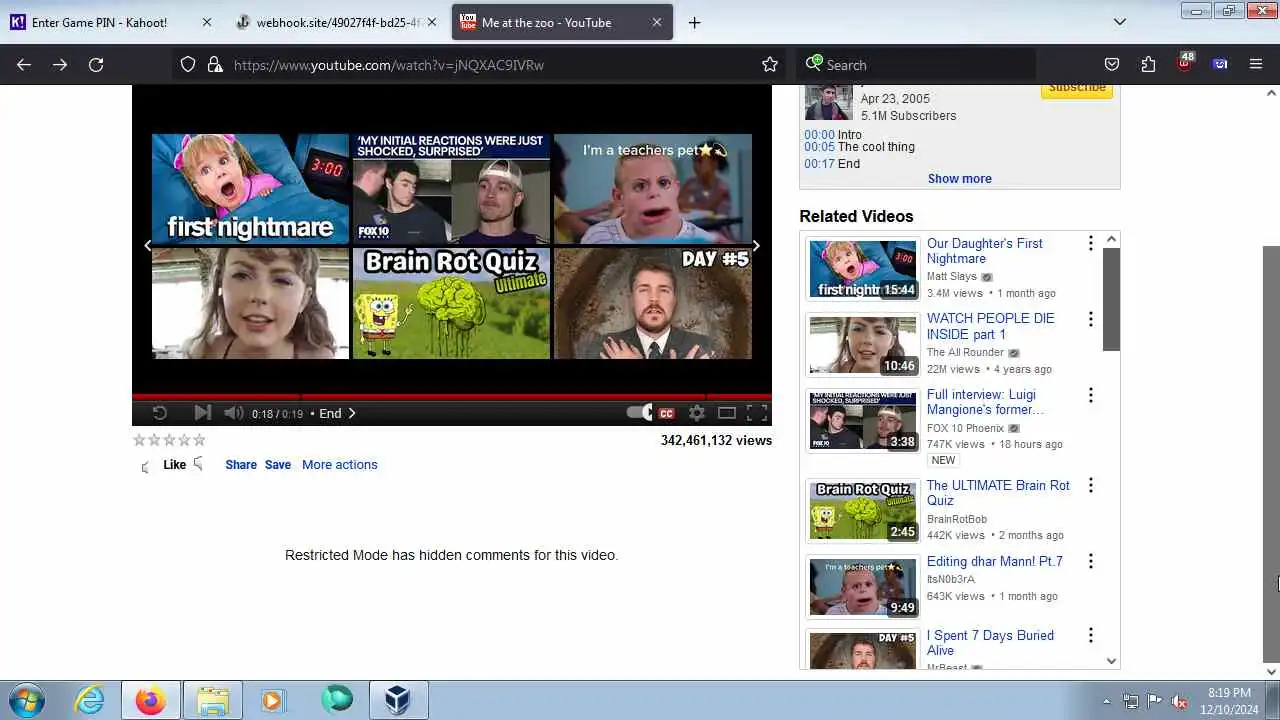Open the More actions menu
The width and height of the screenshot is (1280, 720).
pos(340,465)
